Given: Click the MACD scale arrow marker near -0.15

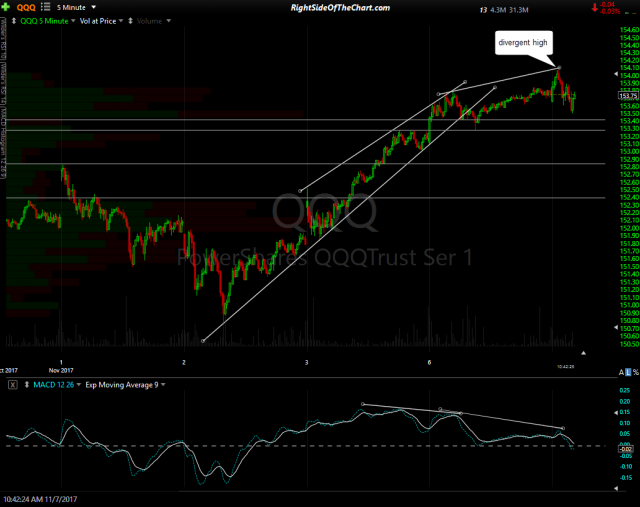Looking at the screenshot, I should 616,488.
